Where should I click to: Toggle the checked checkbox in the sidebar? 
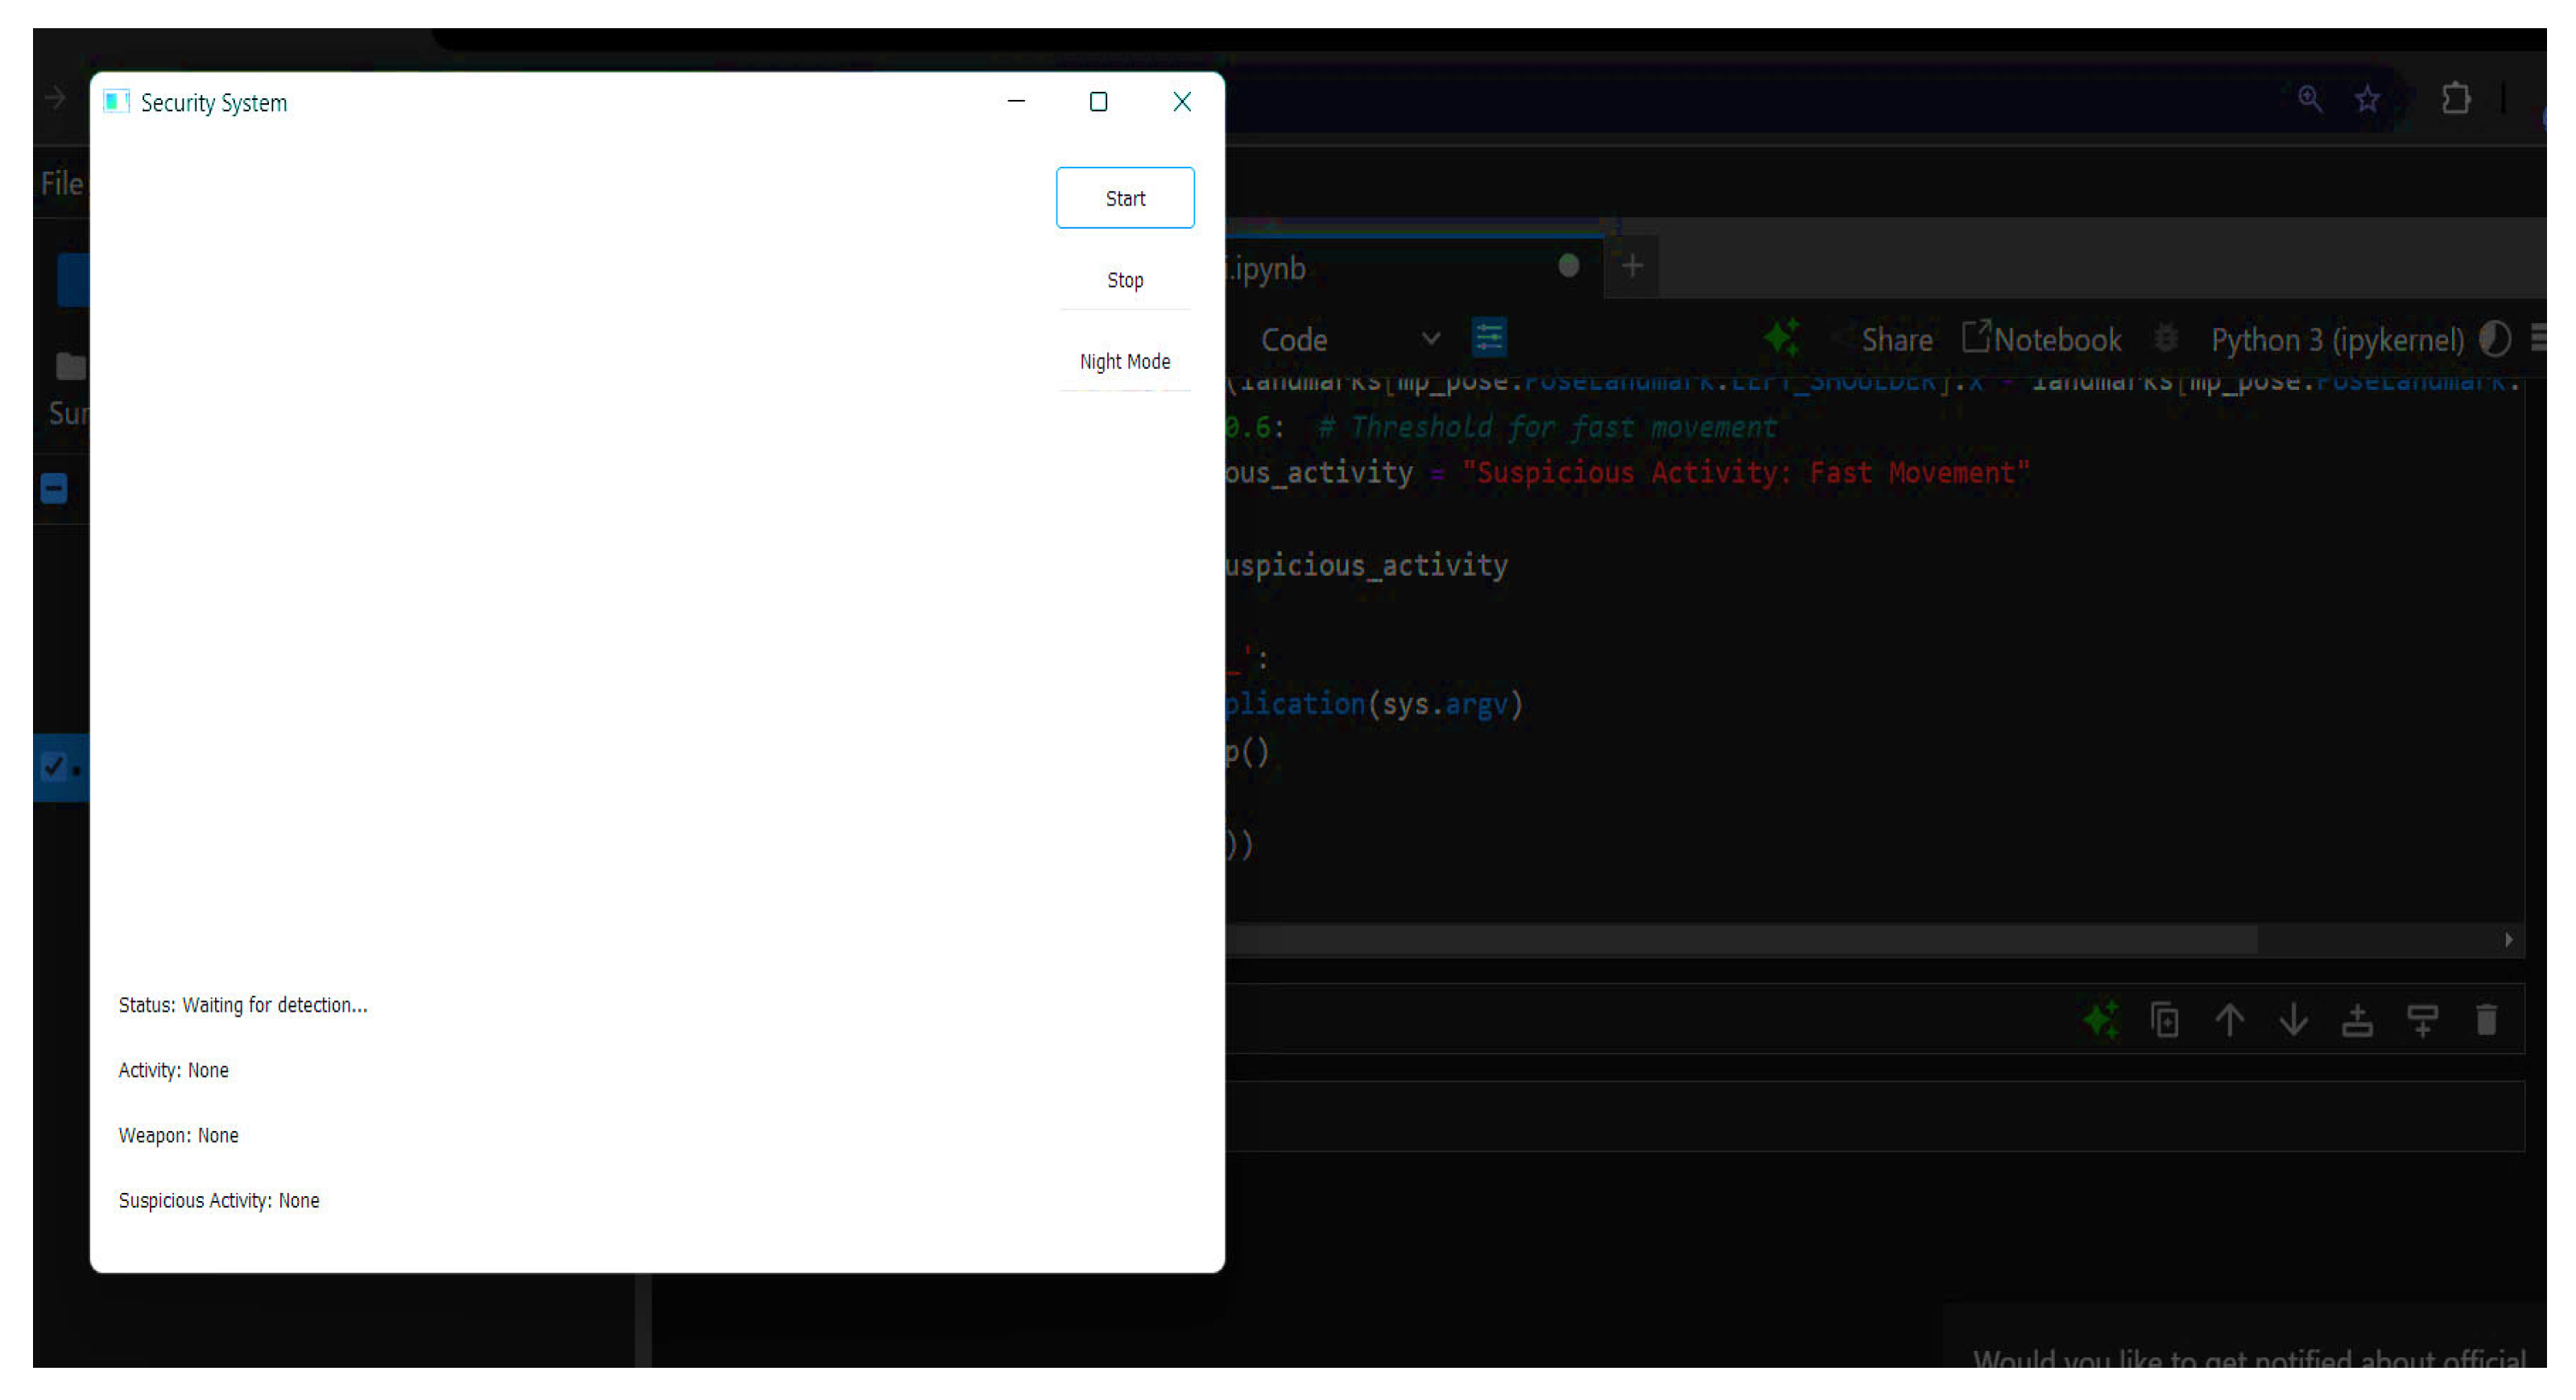point(54,766)
